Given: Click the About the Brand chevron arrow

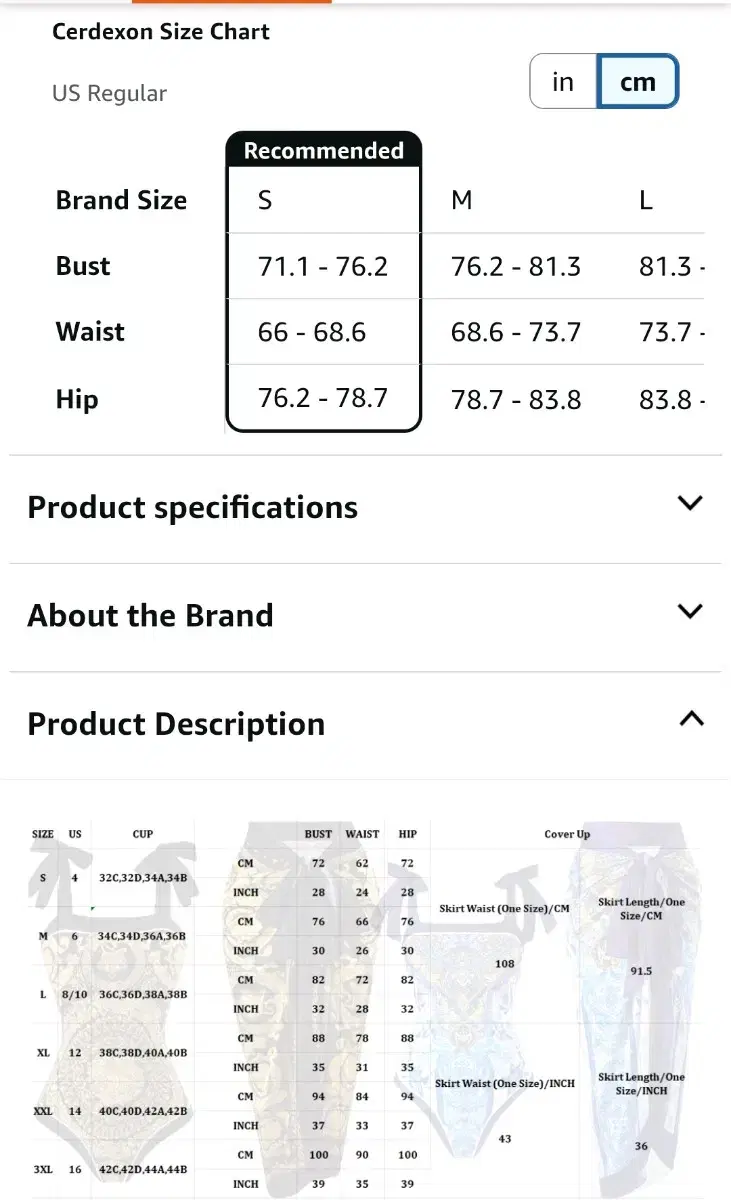Looking at the screenshot, I should 690,611.
